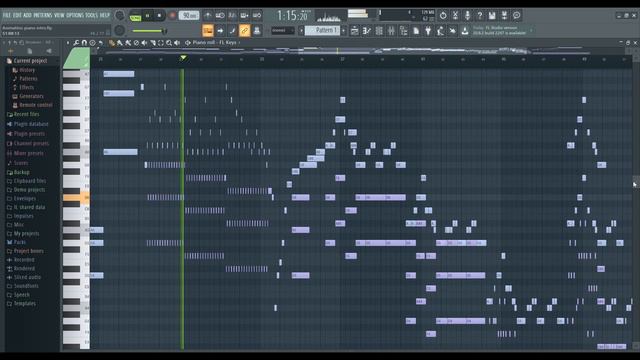This screenshot has height=360, width=640.
Task: Click the question mark help icon
Action: [480, 16]
